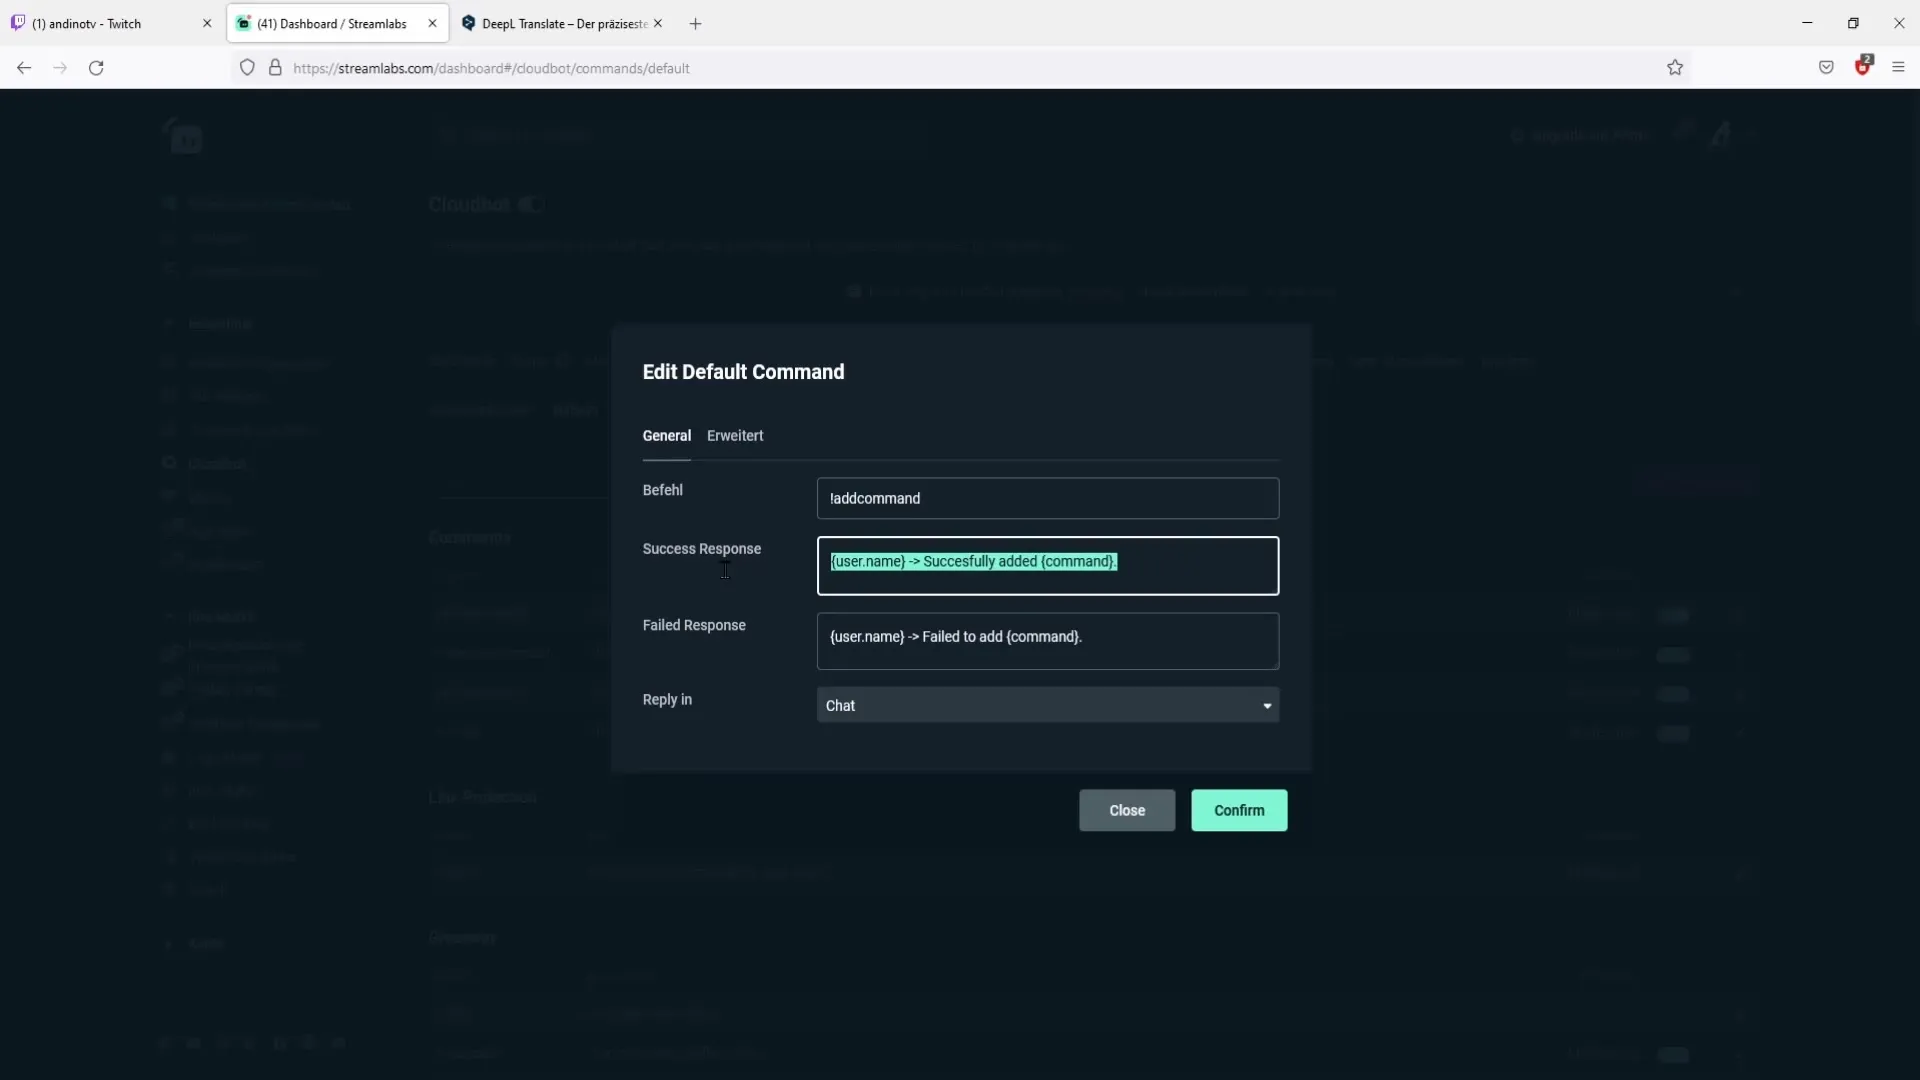This screenshot has width=1920, height=1080.
Task: Bookmark this page with star icon
Action: (x=1675, y=68)
